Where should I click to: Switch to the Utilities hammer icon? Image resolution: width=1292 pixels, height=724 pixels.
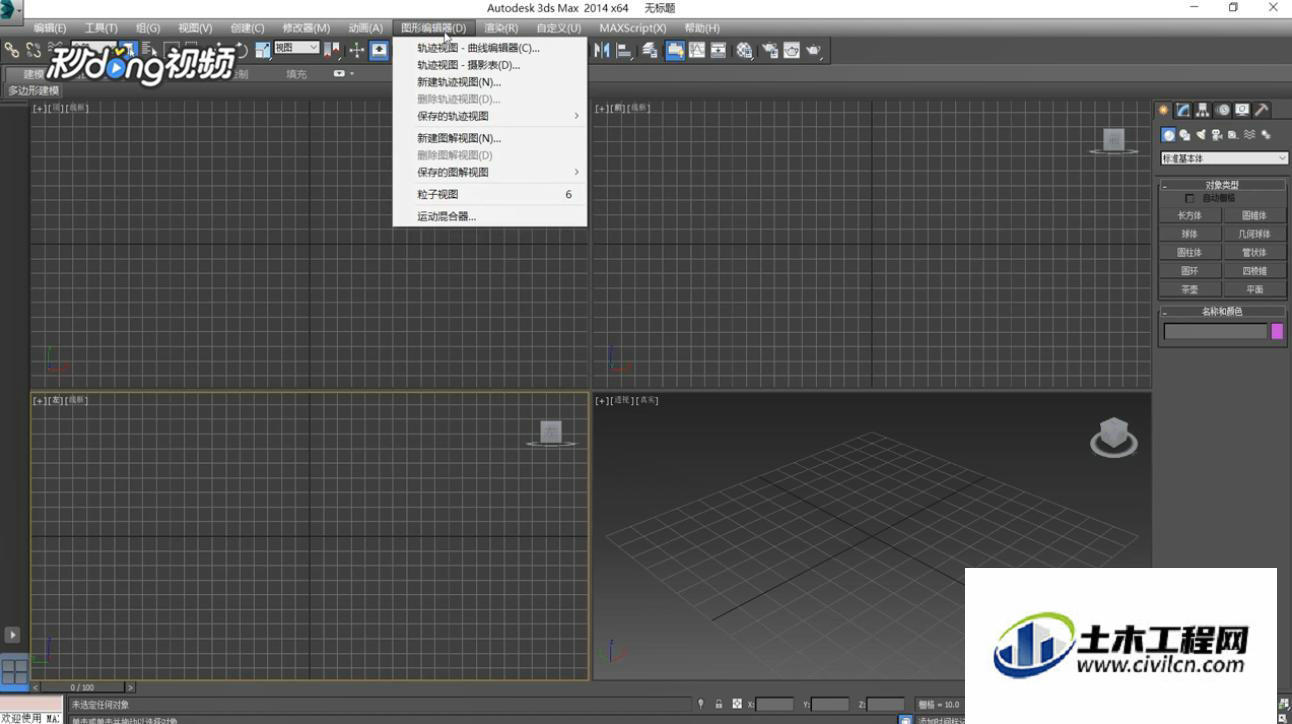coord(1262,110)
